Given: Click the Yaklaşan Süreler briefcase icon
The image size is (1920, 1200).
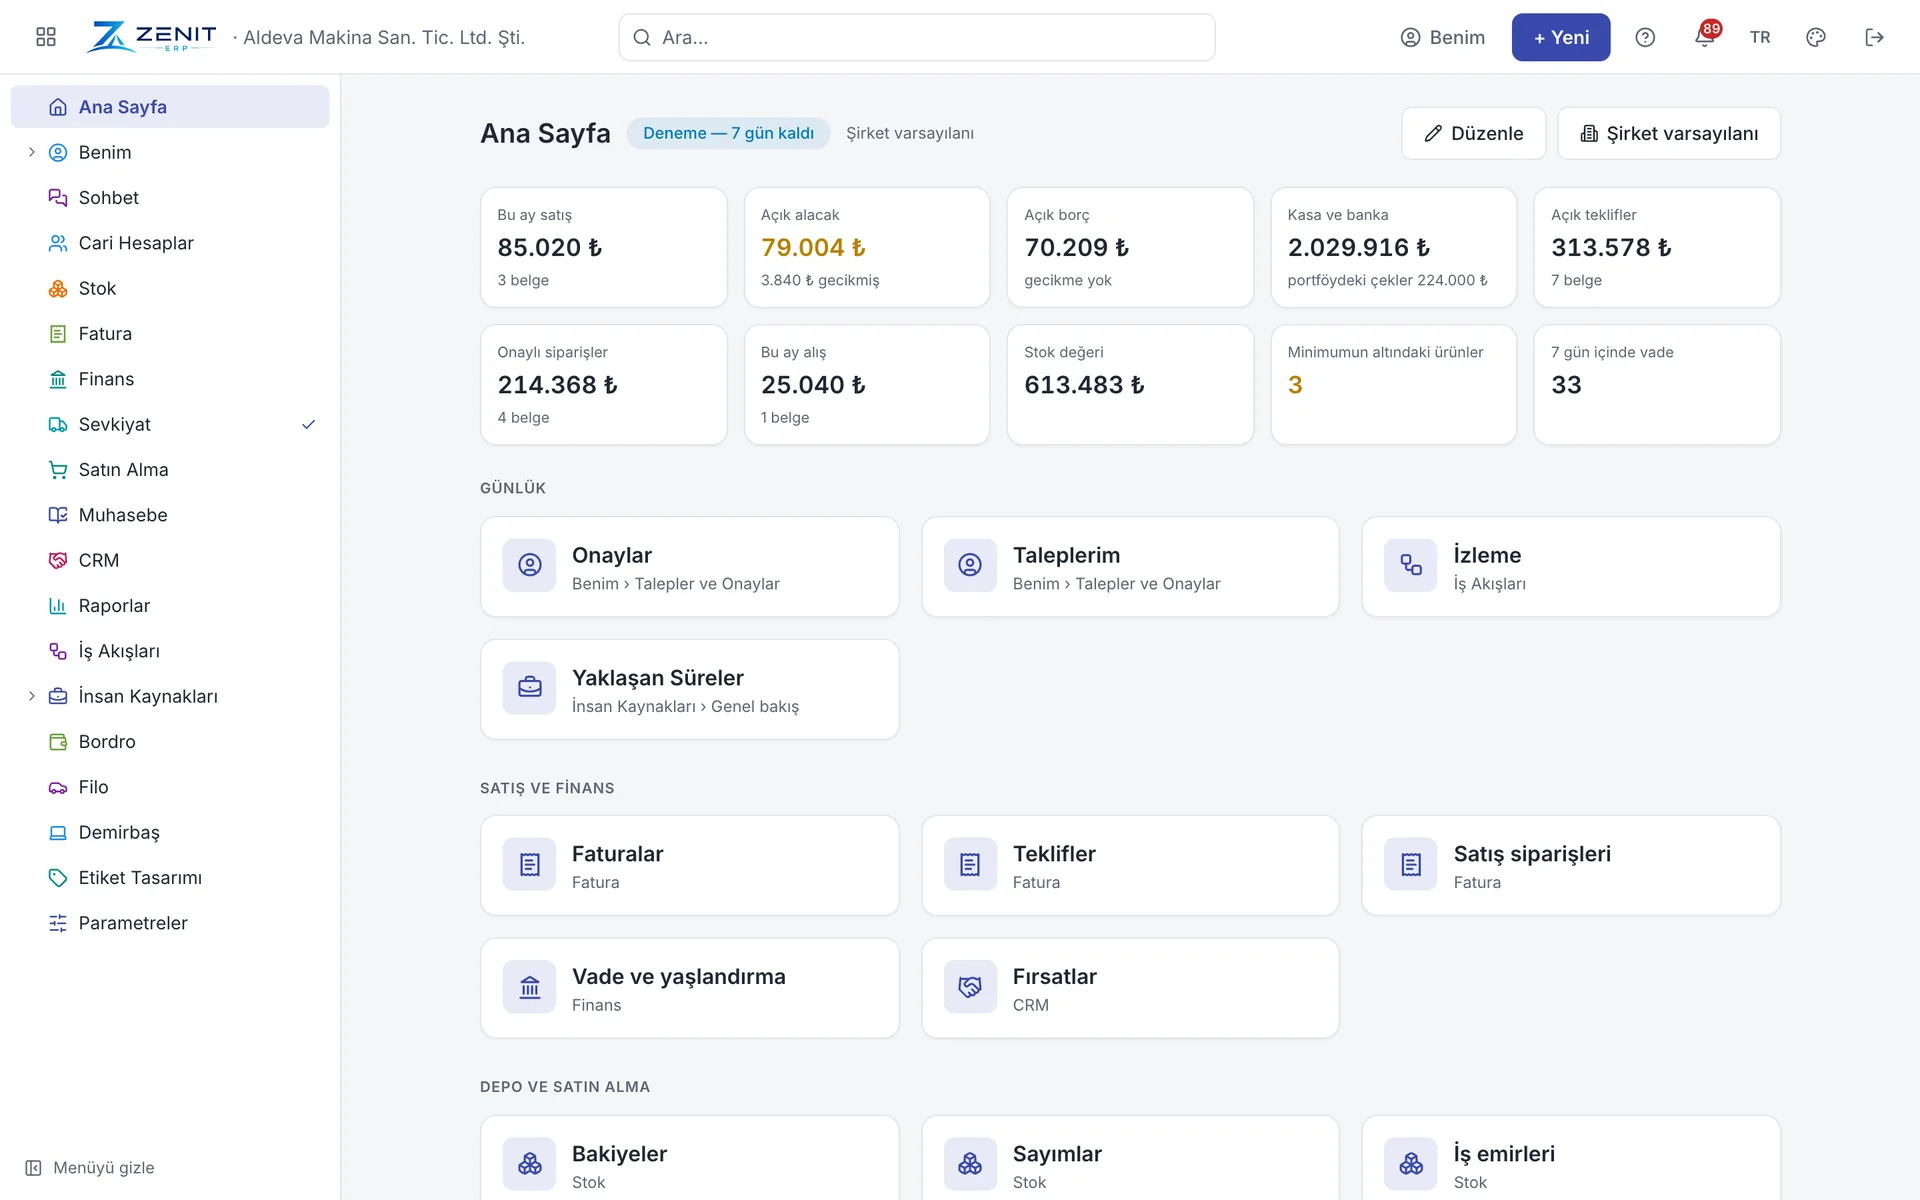Looking at the screenshot, I should click(530, 688).
